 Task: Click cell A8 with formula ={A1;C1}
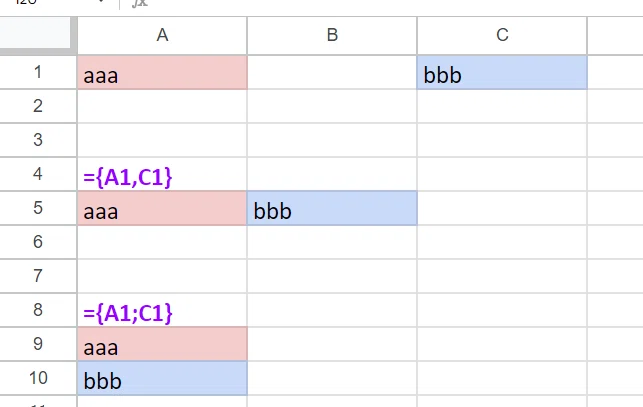[x=162, y=310]
